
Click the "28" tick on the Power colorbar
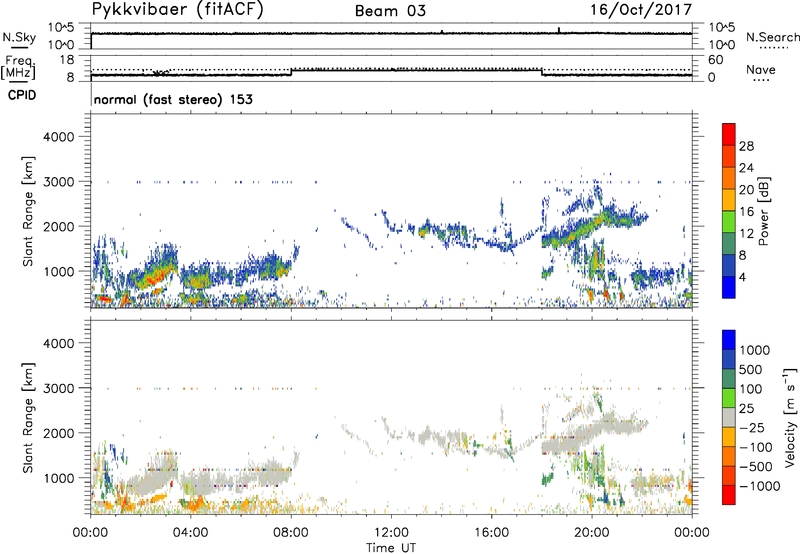click(x=746, y=146)
